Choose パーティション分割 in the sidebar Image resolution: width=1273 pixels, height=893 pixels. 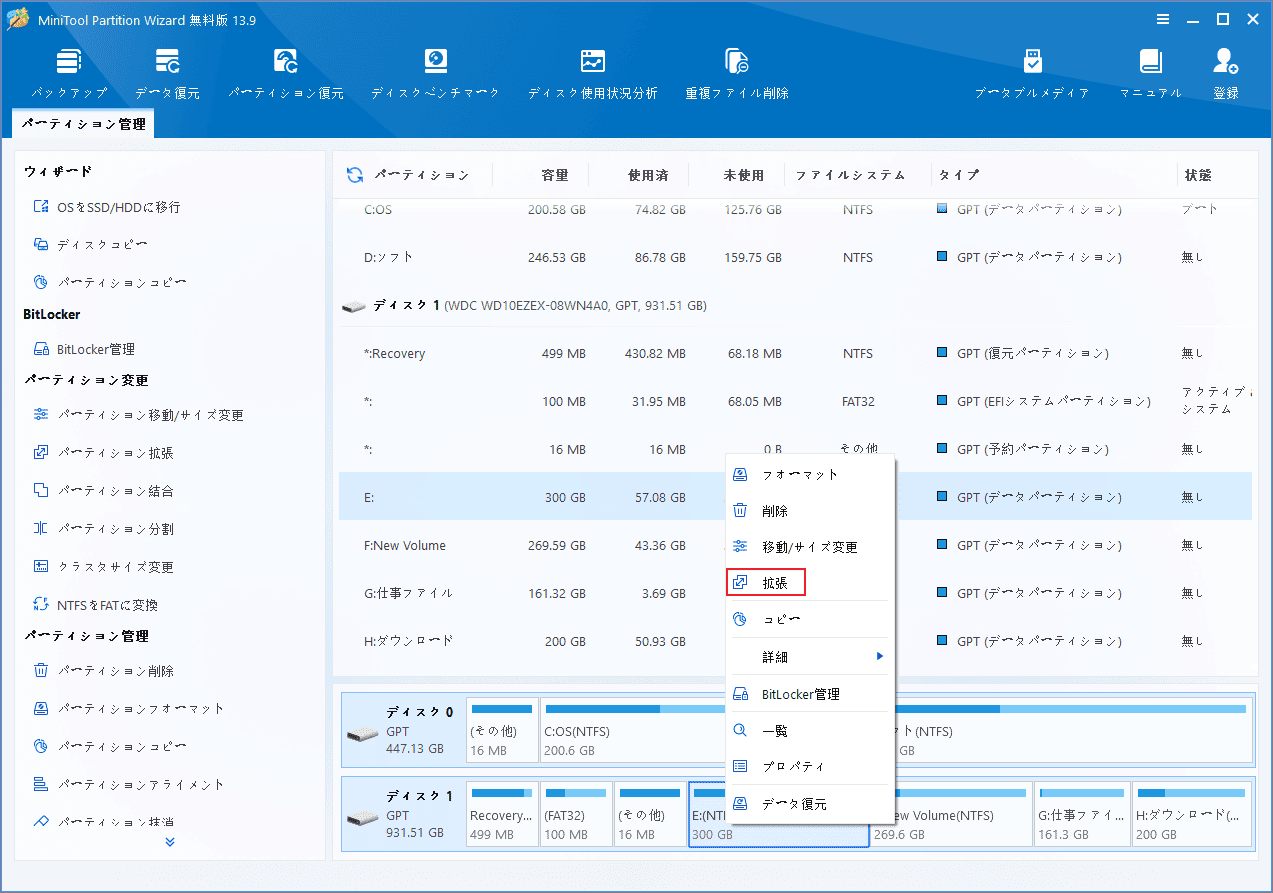click(x=104, y=529)
